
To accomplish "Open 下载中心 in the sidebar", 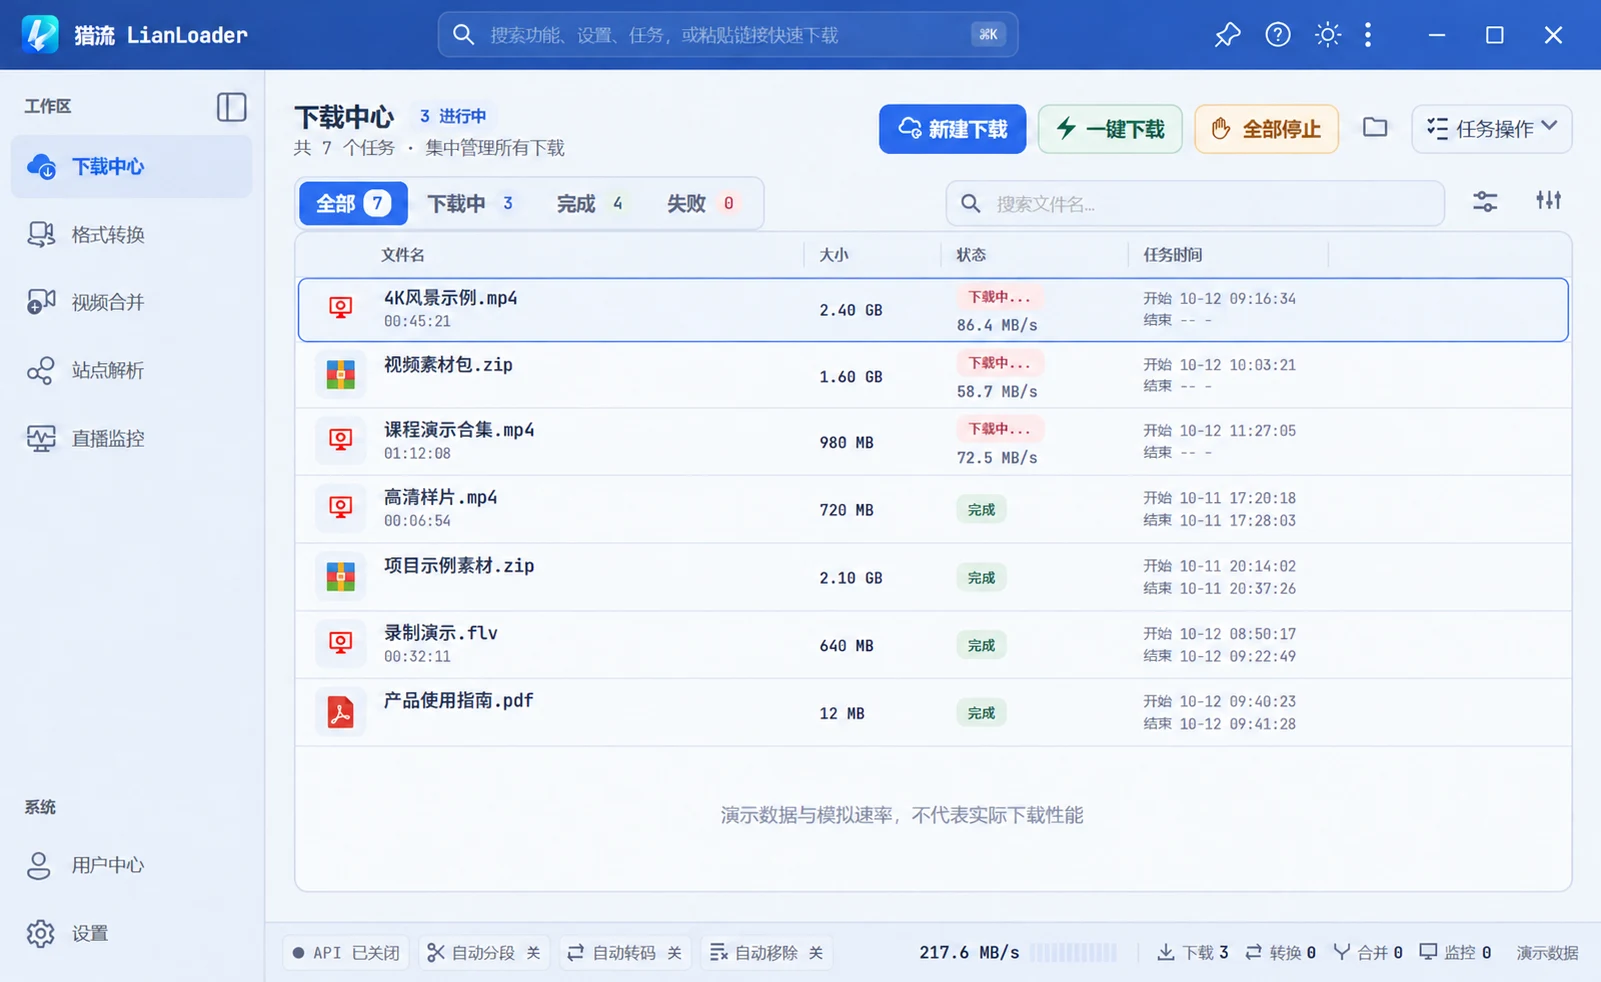I will point(131,166).
